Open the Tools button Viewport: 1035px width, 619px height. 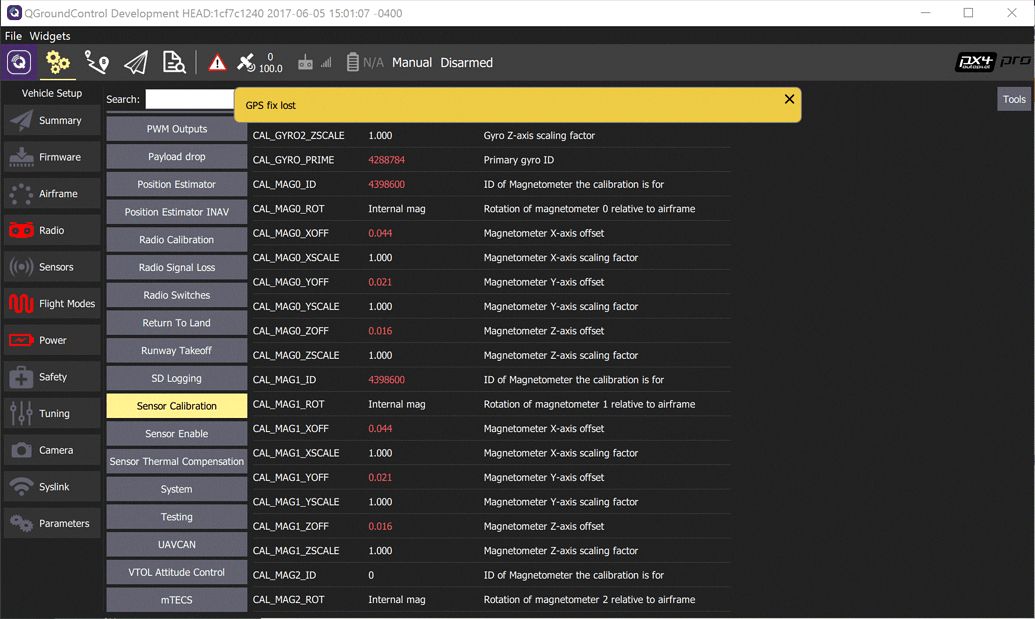(1014, 100)
